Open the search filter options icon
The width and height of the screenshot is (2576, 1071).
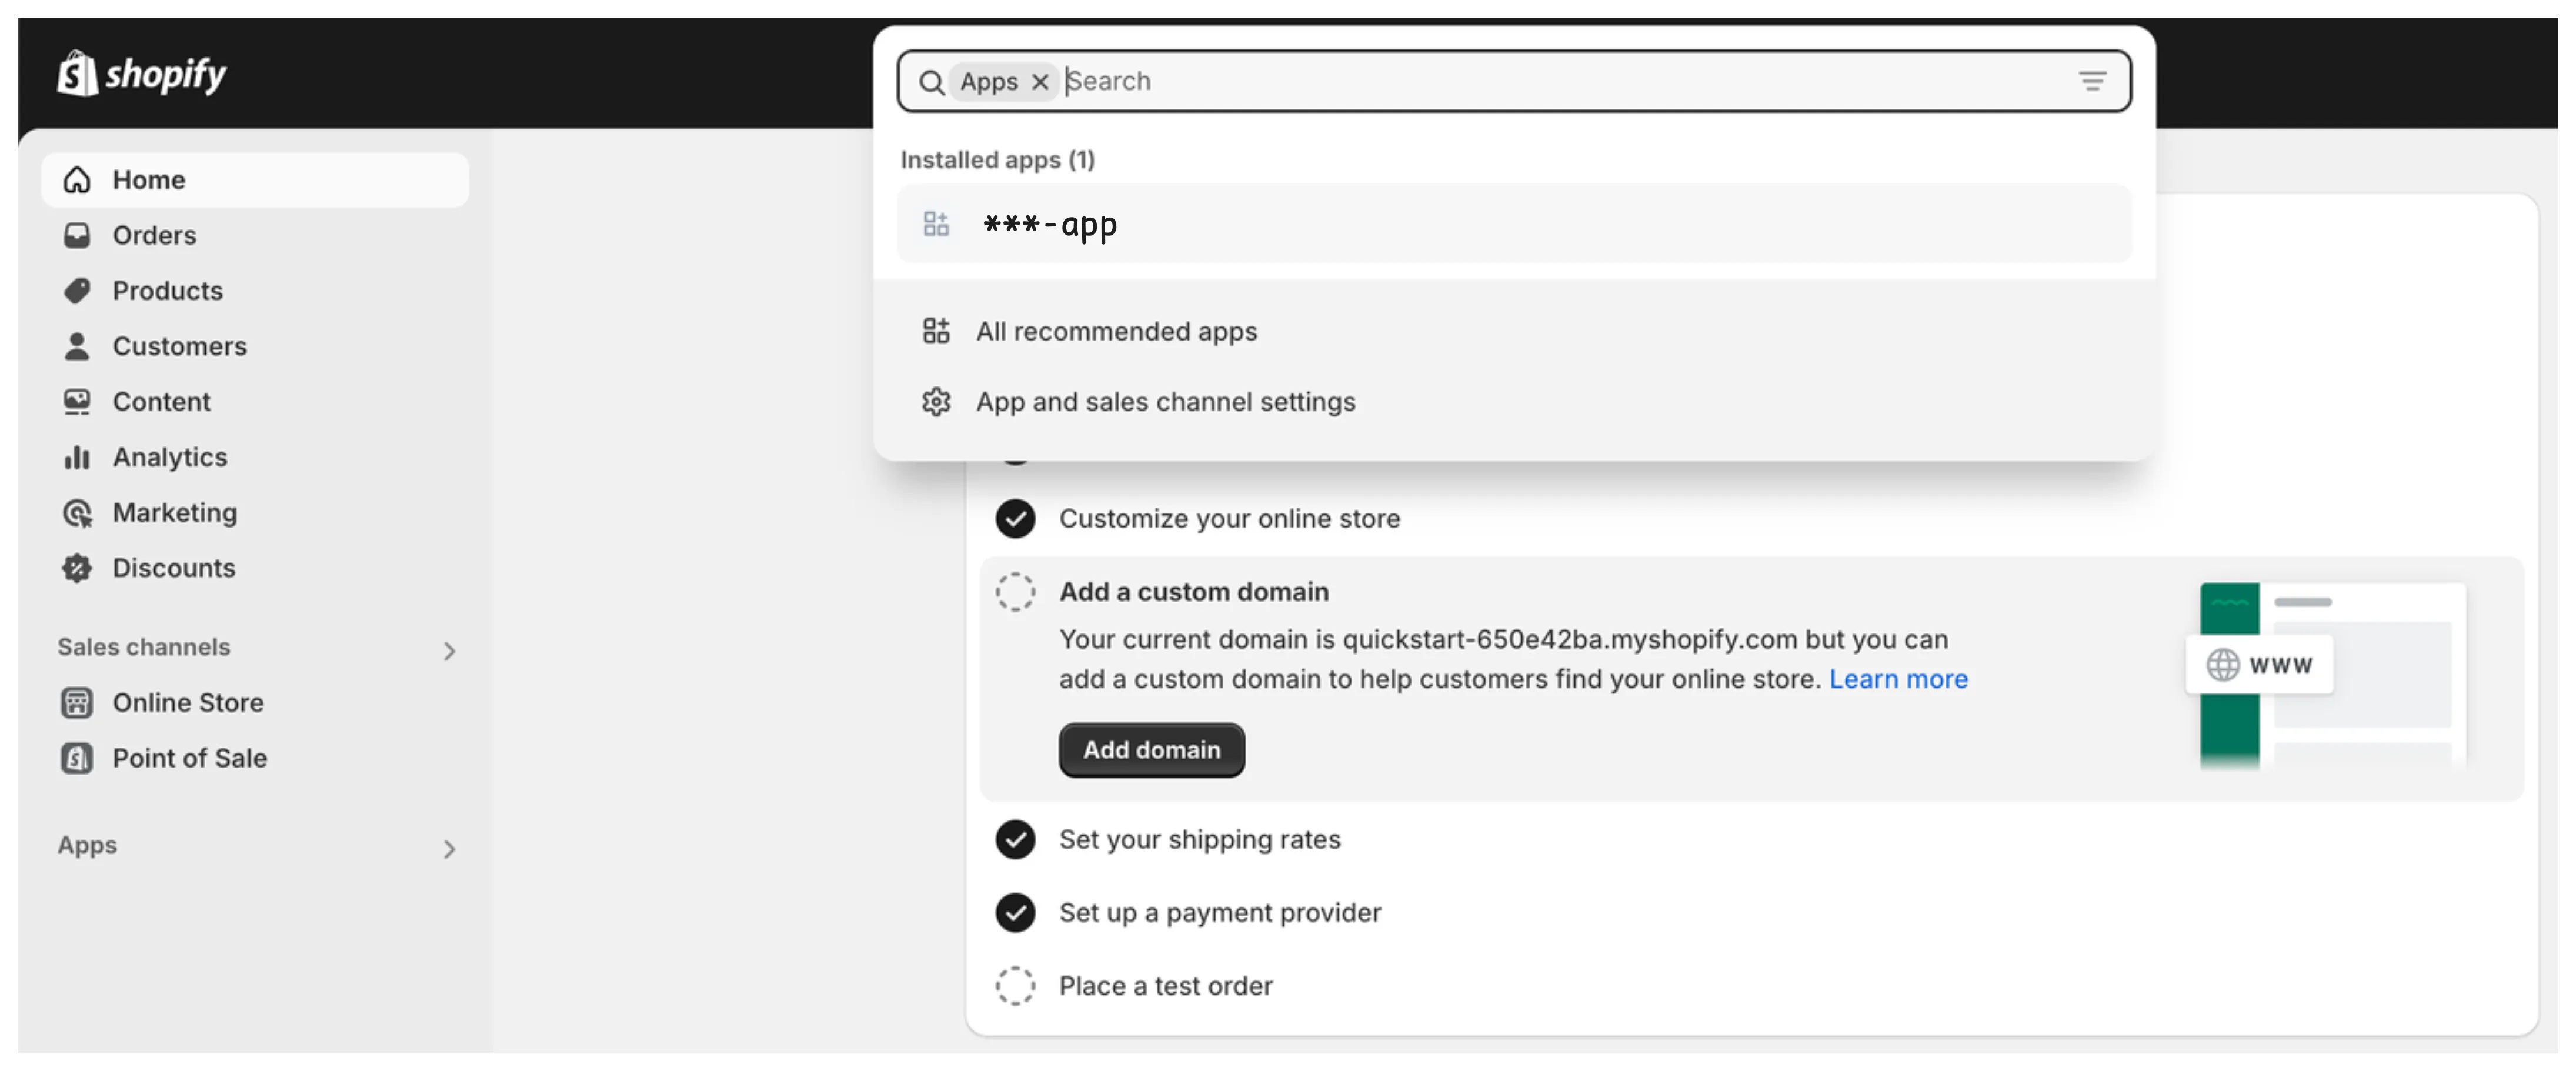pyautogui.click(x=2093, y=81)
